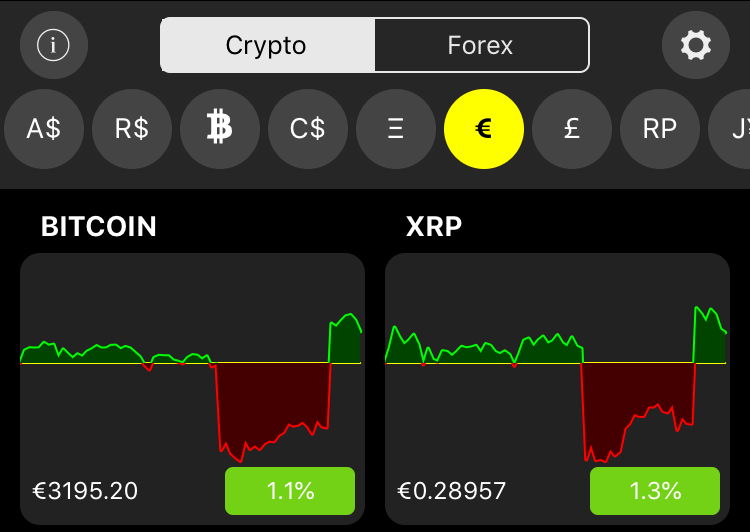The image size is (750, 532).
Task: Select British pound £ currency
Action: point(572,129)
